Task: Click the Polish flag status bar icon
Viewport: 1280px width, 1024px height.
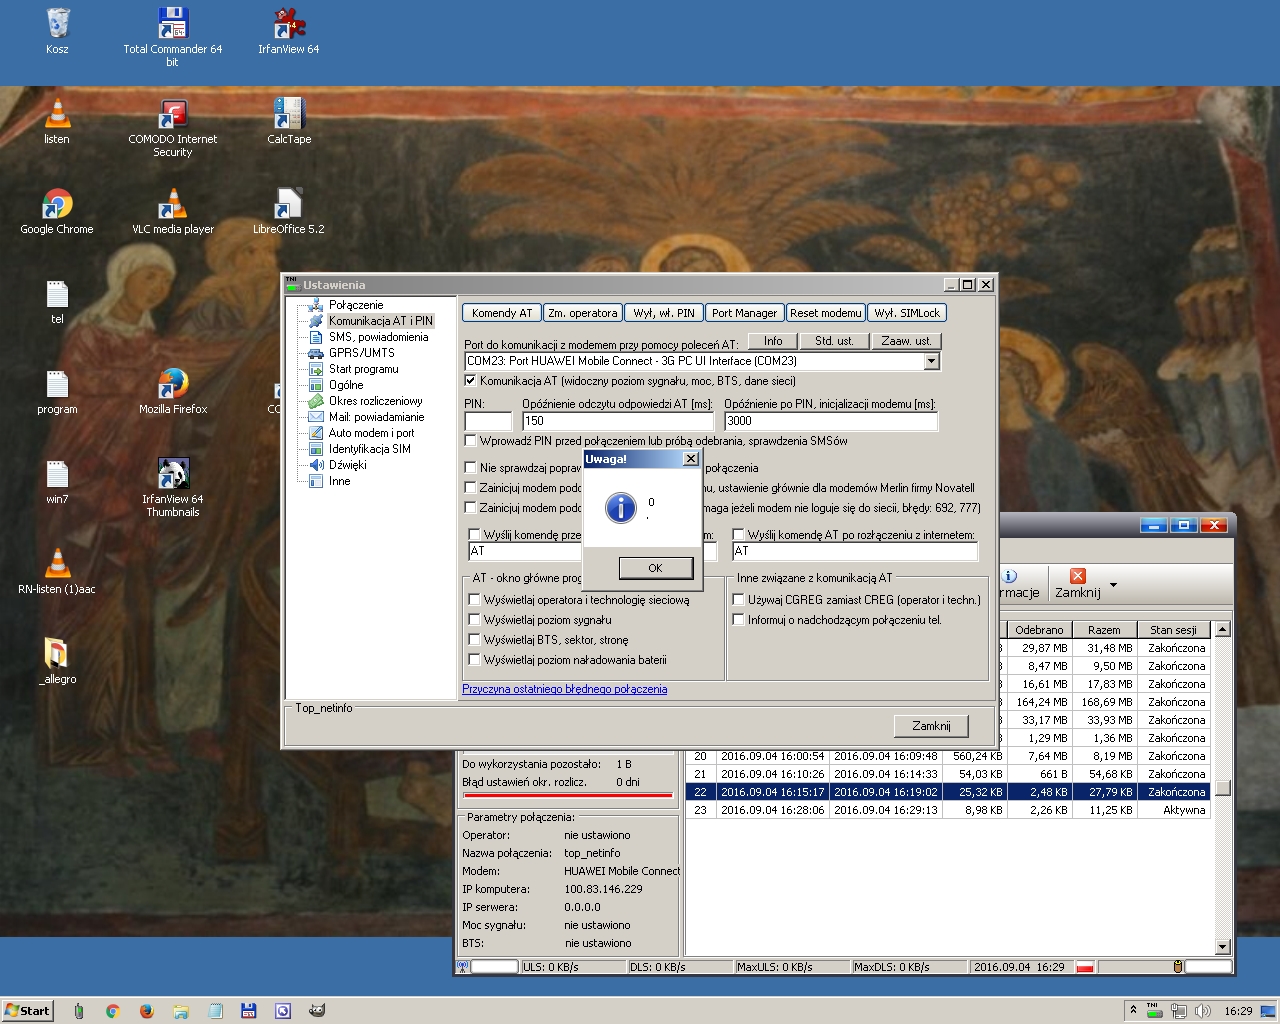Action: coord(1085,967)
